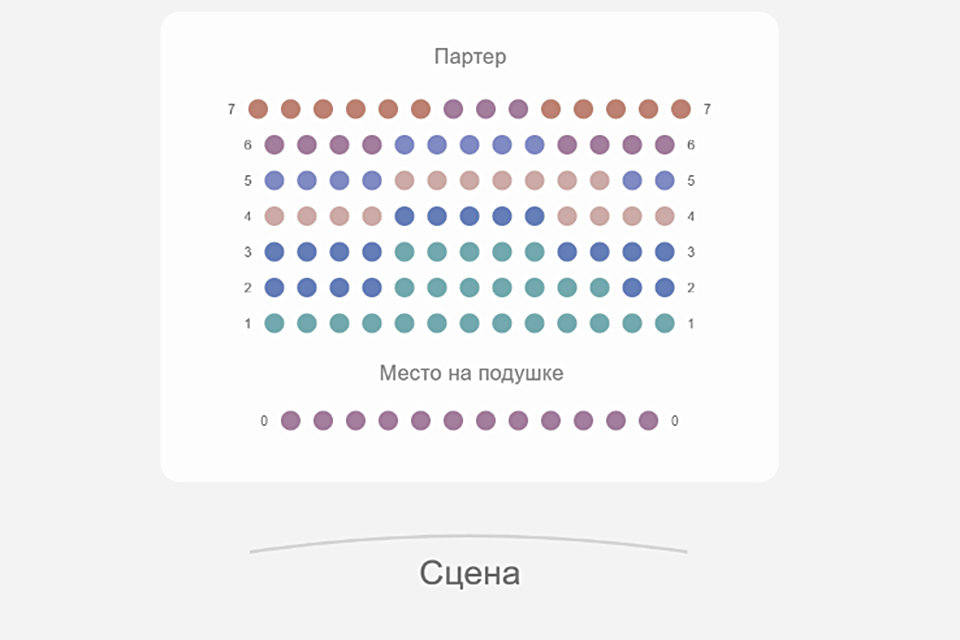This screenshot has height=640, width=960.
Task: Select the leftmost seat in row 4
Action: 274,216
